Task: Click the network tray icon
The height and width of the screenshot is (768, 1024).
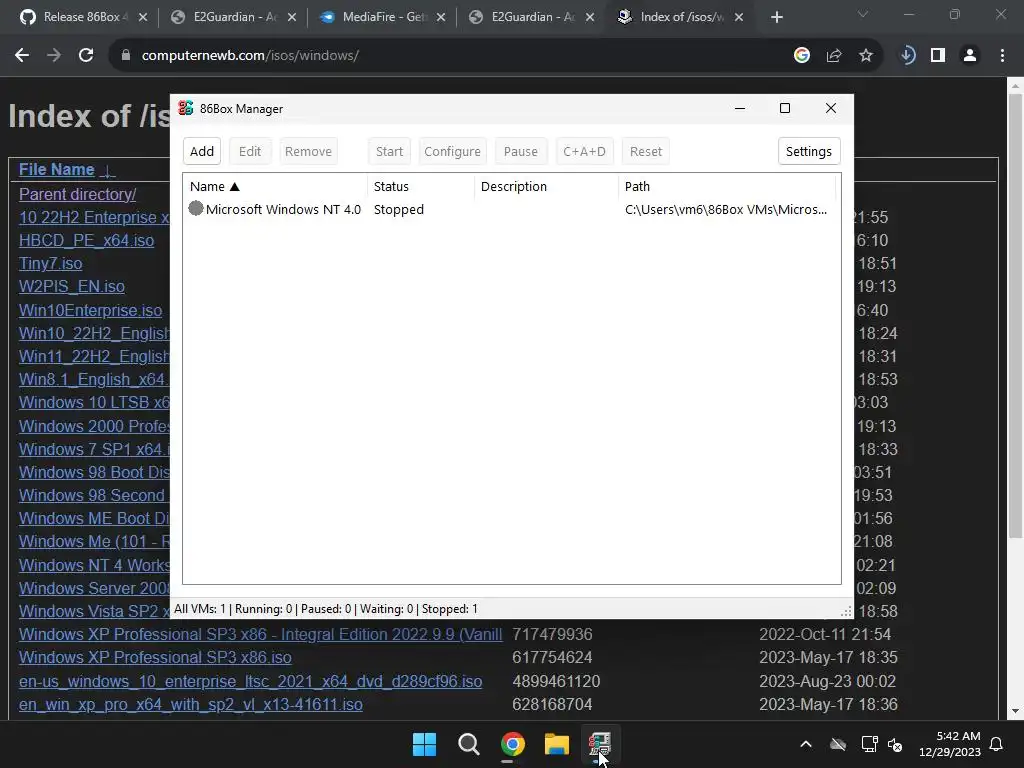Action: pyautogui.click(x=869, y=744)
